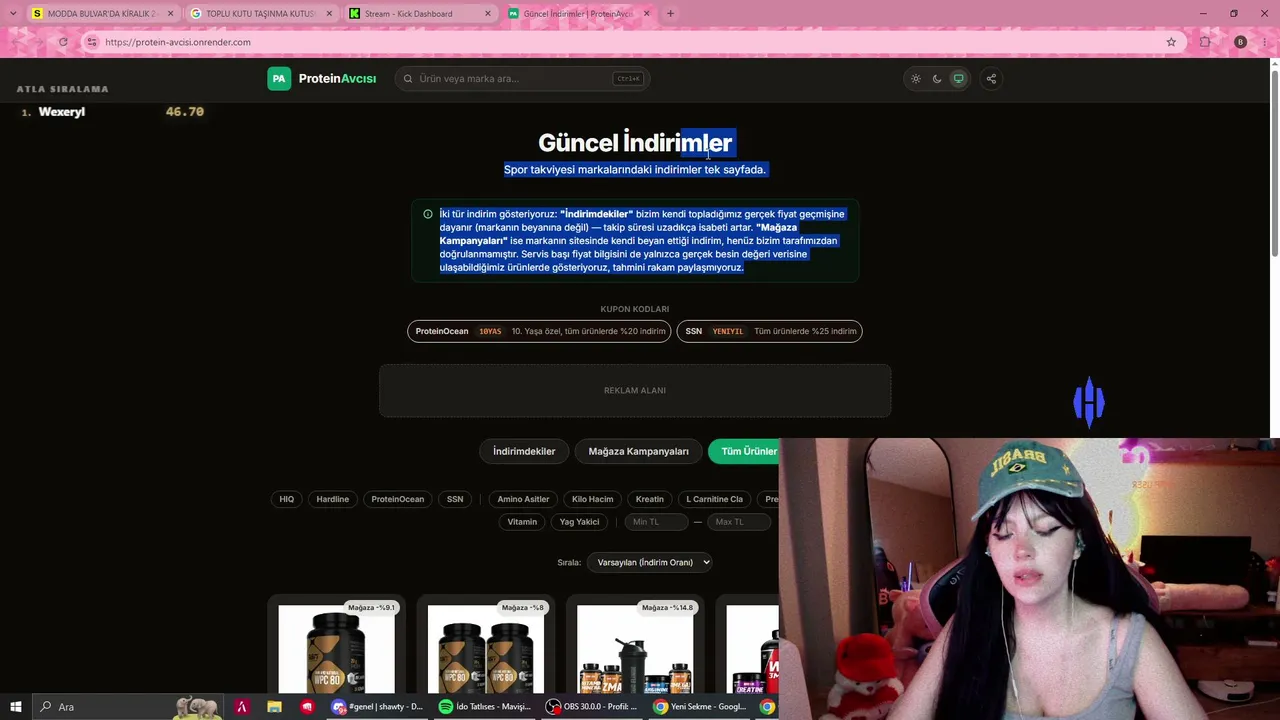The width and height of the screenshot is (1280, 720).
Task: Open Discord #genel taskbar item
Action: coord(379,707)
